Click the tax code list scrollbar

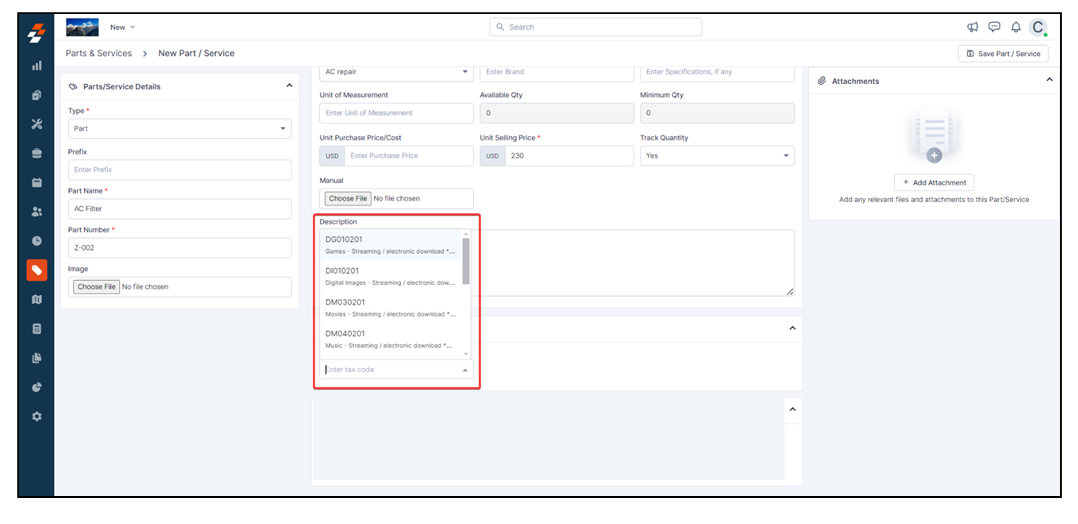tap(466, 262)
